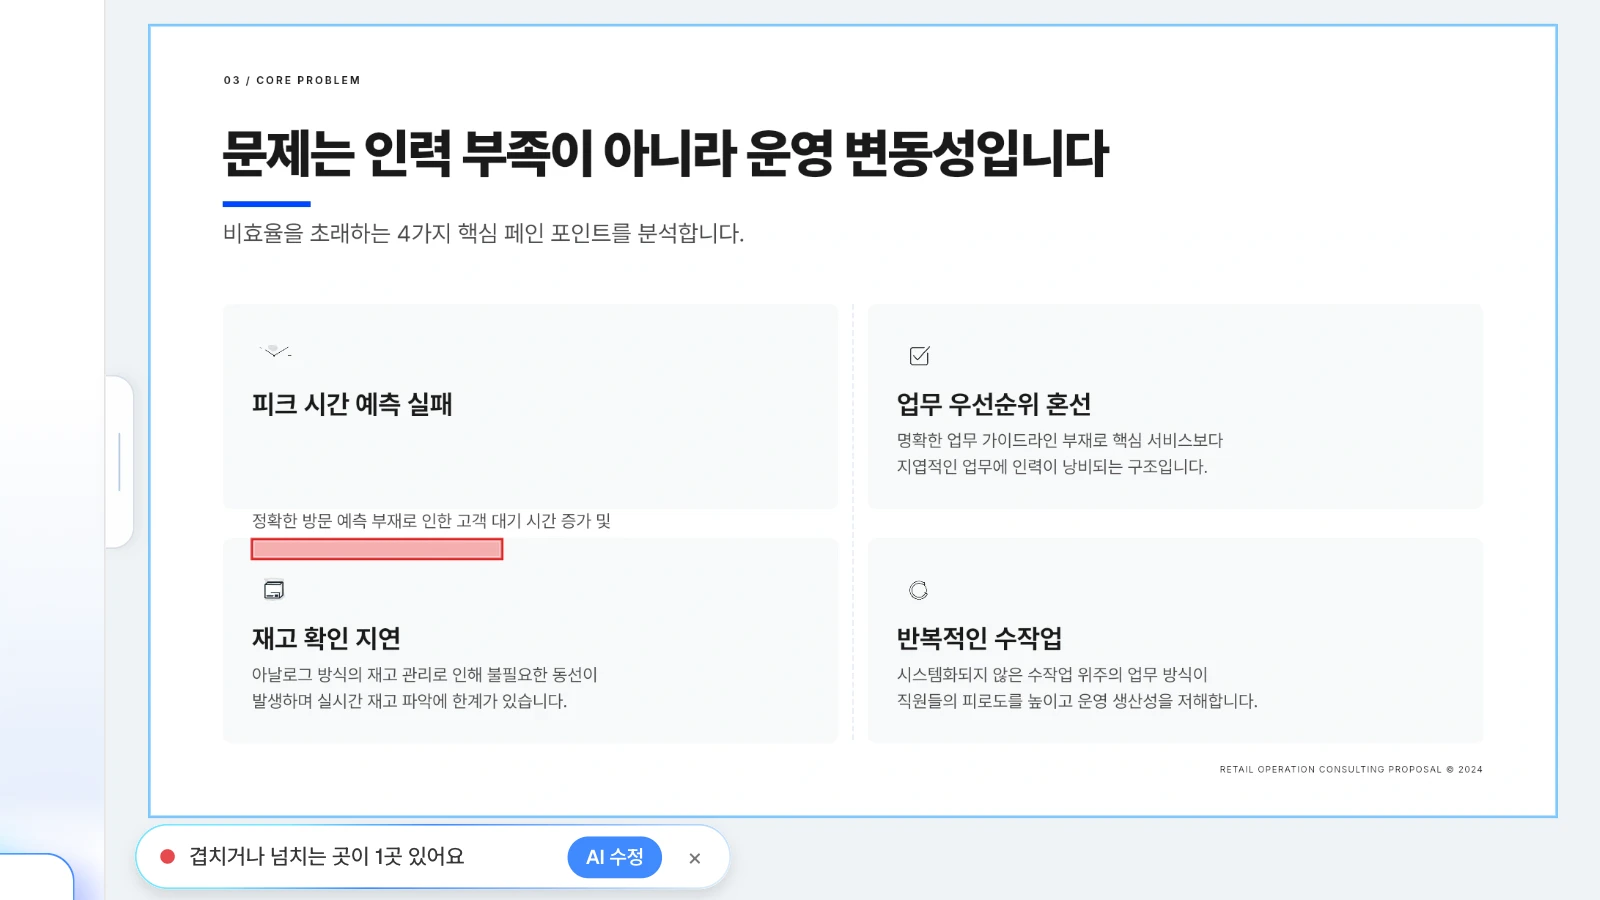Viewport: 1600px width, 900px height.
Task: Click the overflowing text 정확한 방문 예측 부재로 인한
Action: 431,521
